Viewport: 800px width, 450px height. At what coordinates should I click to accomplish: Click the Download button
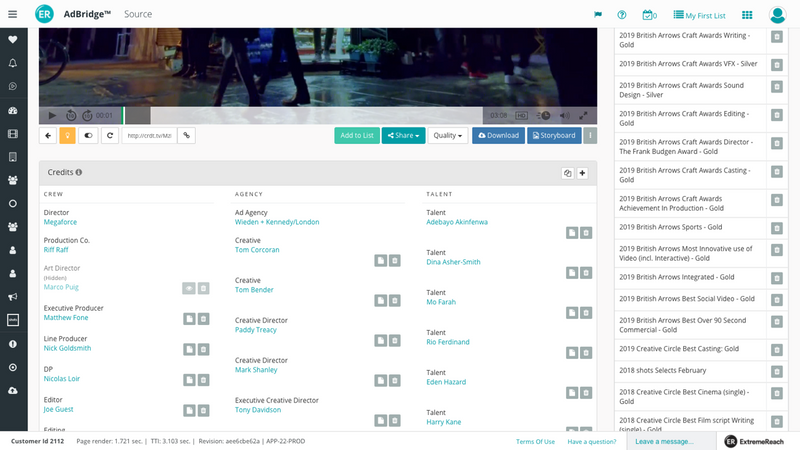(498, 135)
